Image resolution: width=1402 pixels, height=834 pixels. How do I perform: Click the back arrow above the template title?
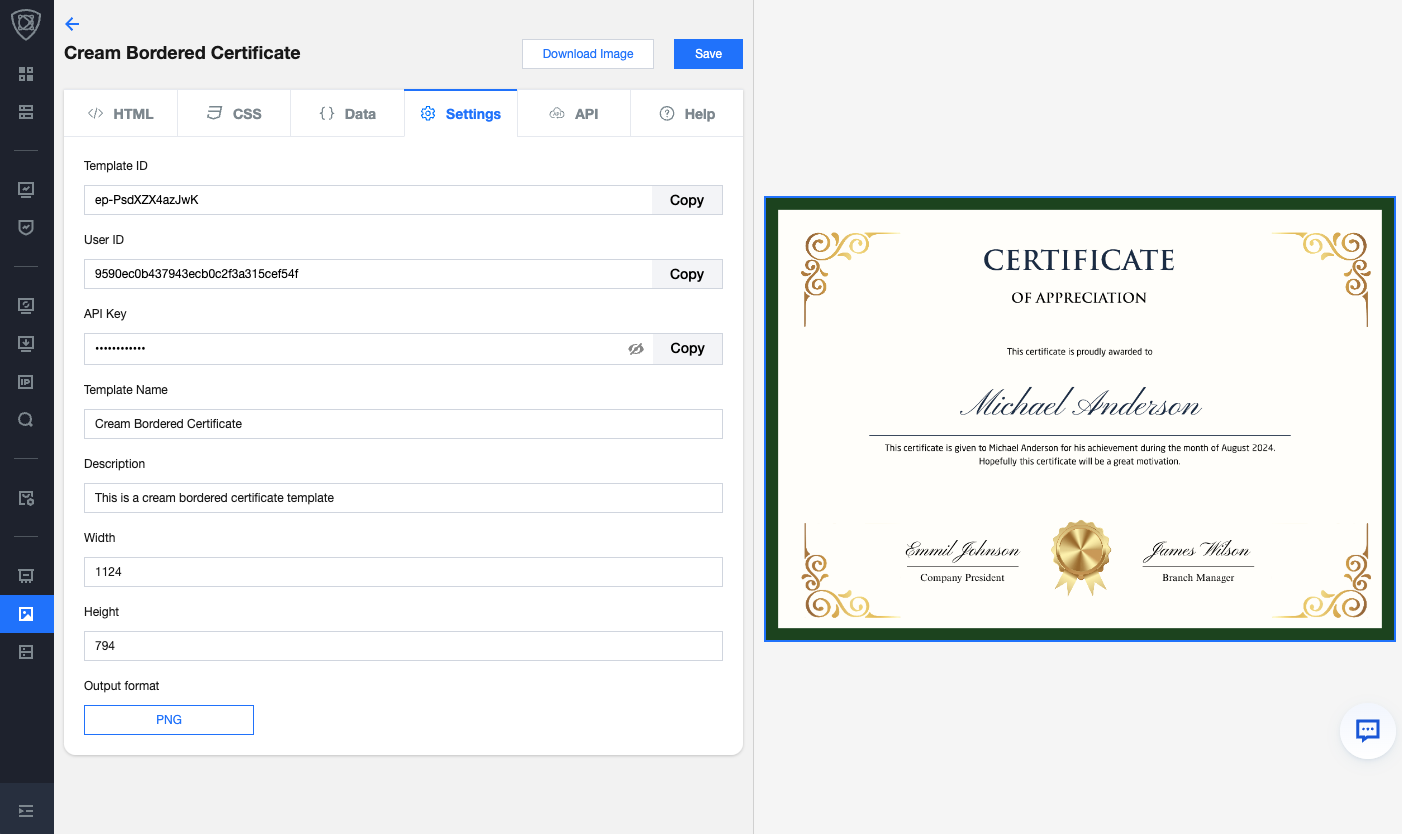(72, 24)
